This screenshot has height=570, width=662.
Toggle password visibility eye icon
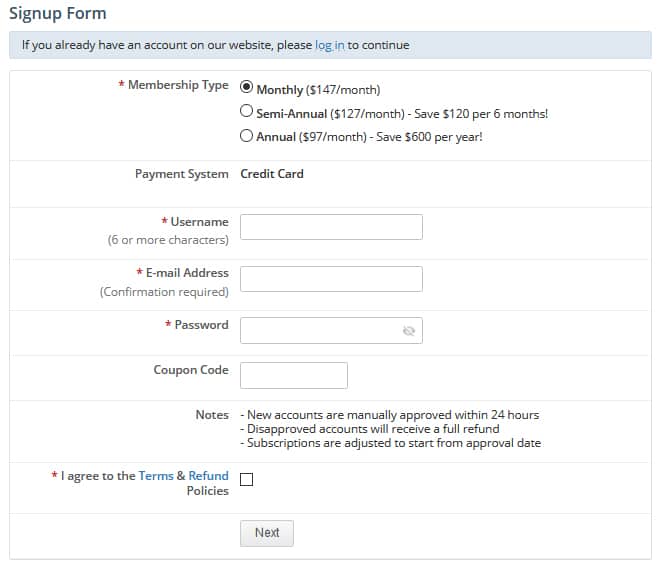[x=408, y=331]
